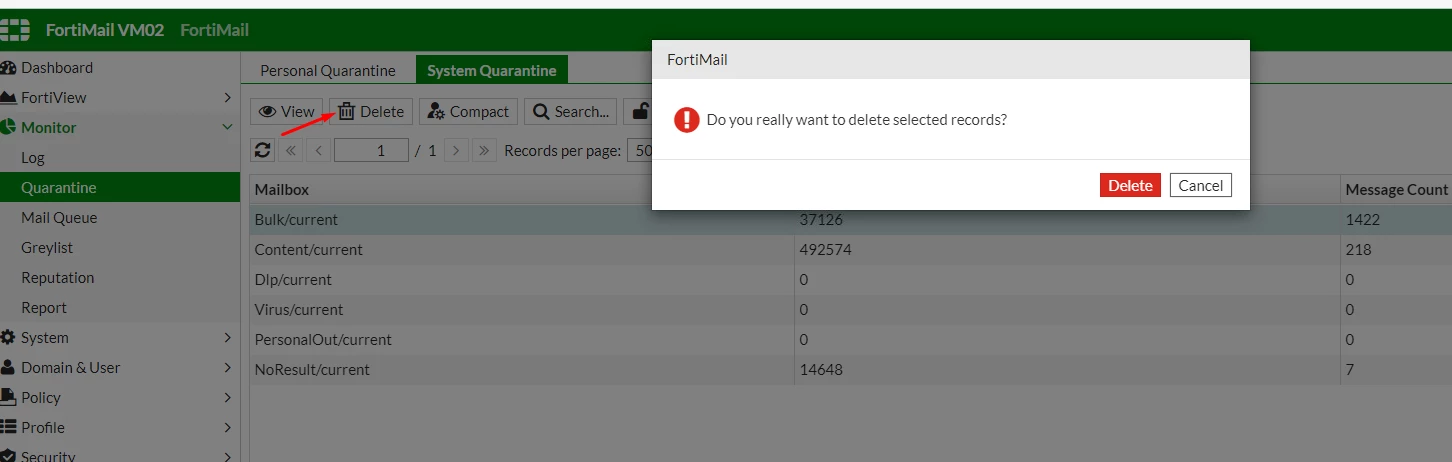Click the size value 492574
Screen dimensions: 1452x462
pos(825,250)
